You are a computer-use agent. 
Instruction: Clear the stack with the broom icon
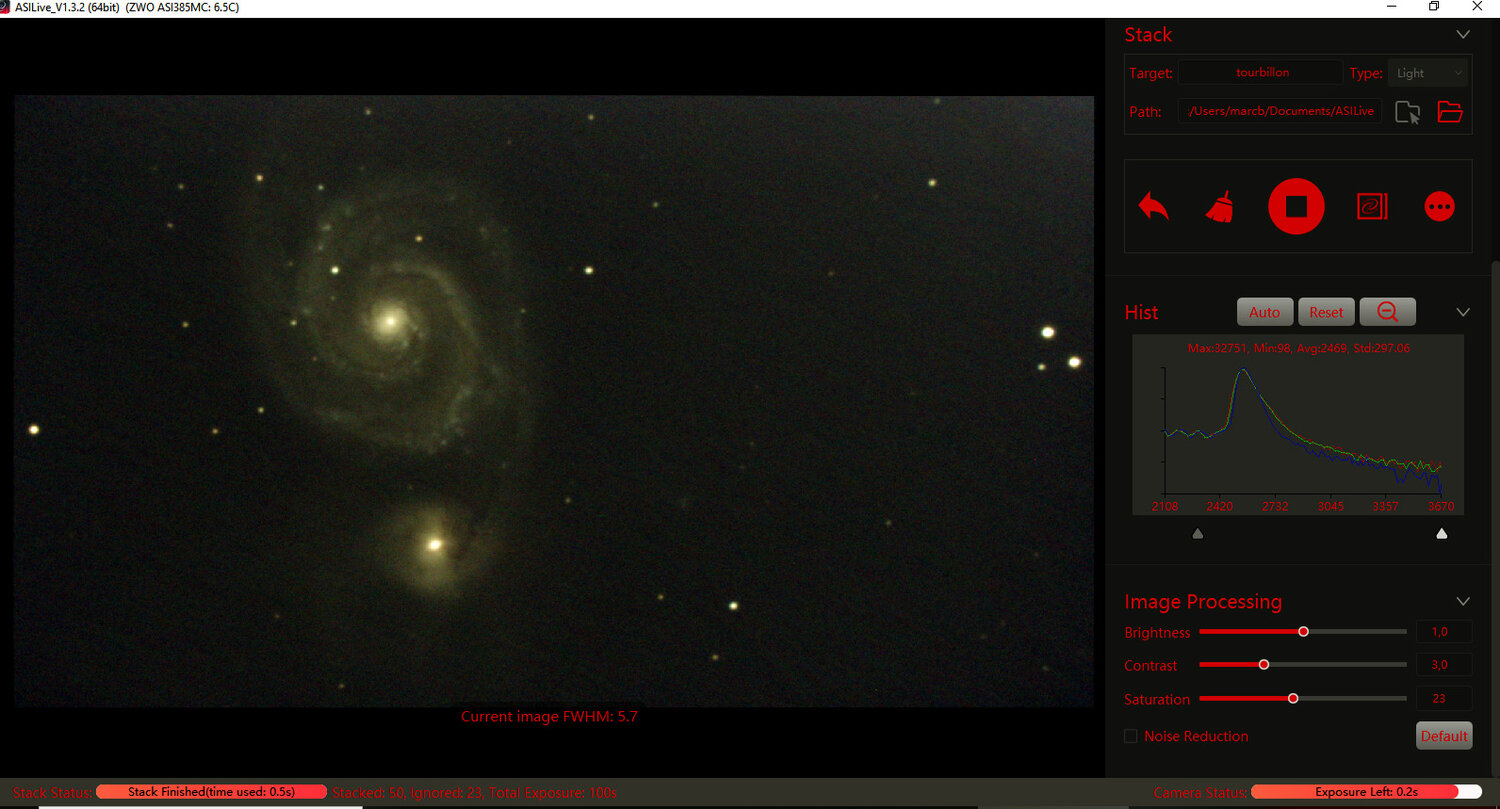point(1220,206)
